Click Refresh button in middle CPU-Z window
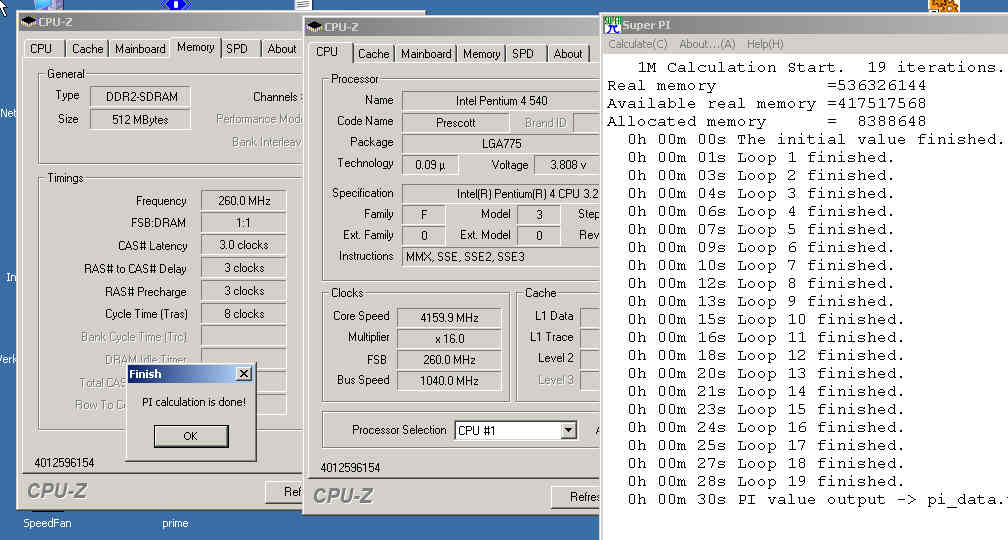 pyautogui.click(x=575, y=497)
